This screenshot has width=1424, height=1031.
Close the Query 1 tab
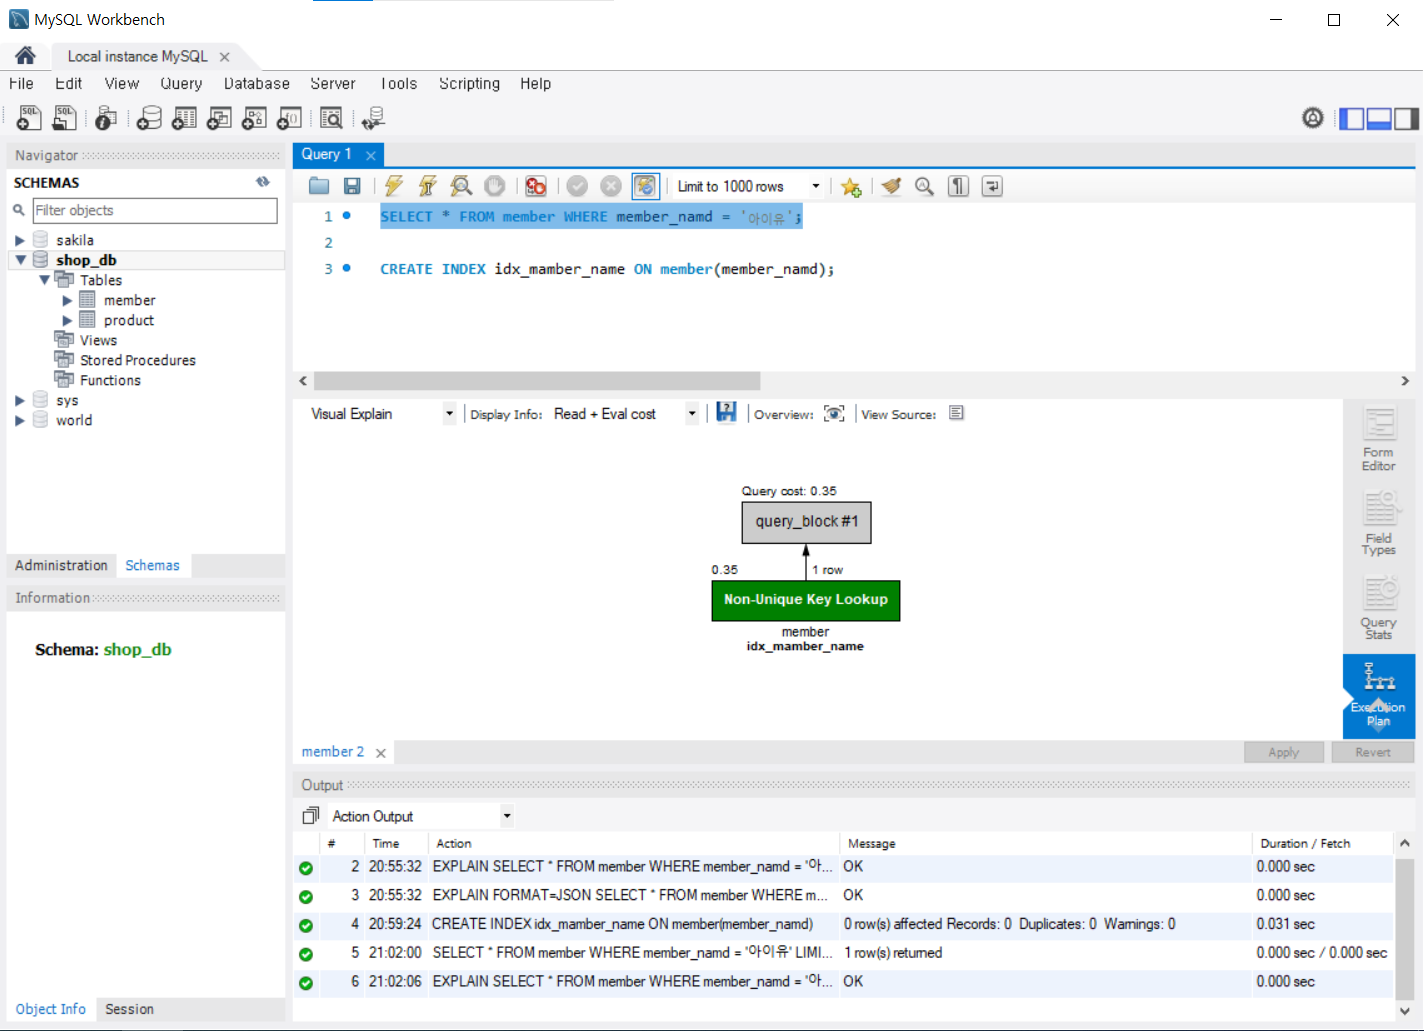pyautogui.click(x=371, y=155)
